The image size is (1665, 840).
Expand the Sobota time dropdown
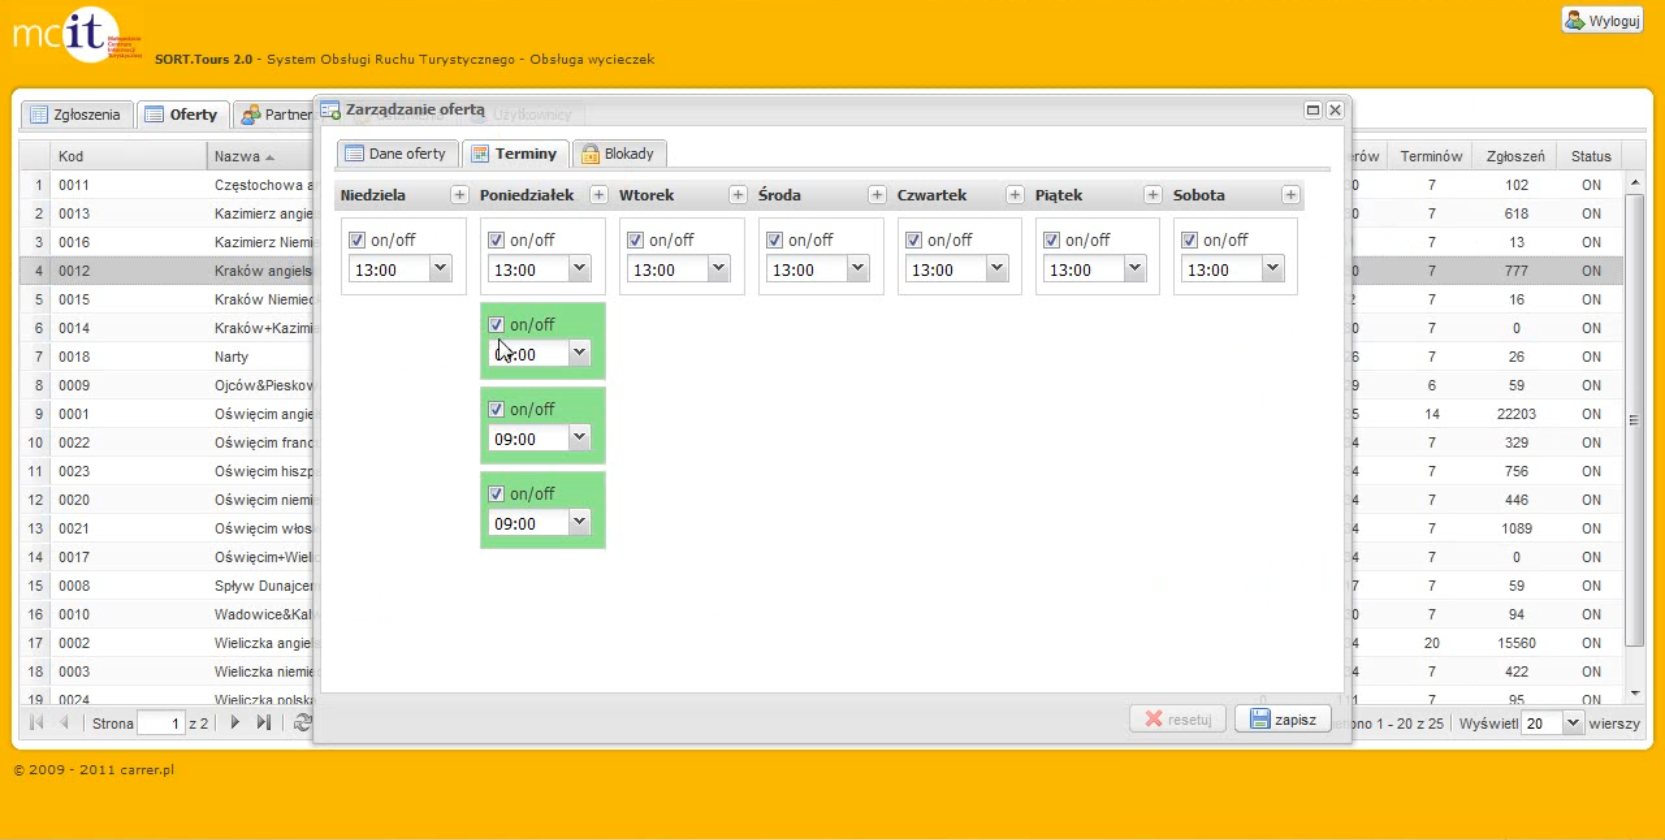tap(1272, 269)
